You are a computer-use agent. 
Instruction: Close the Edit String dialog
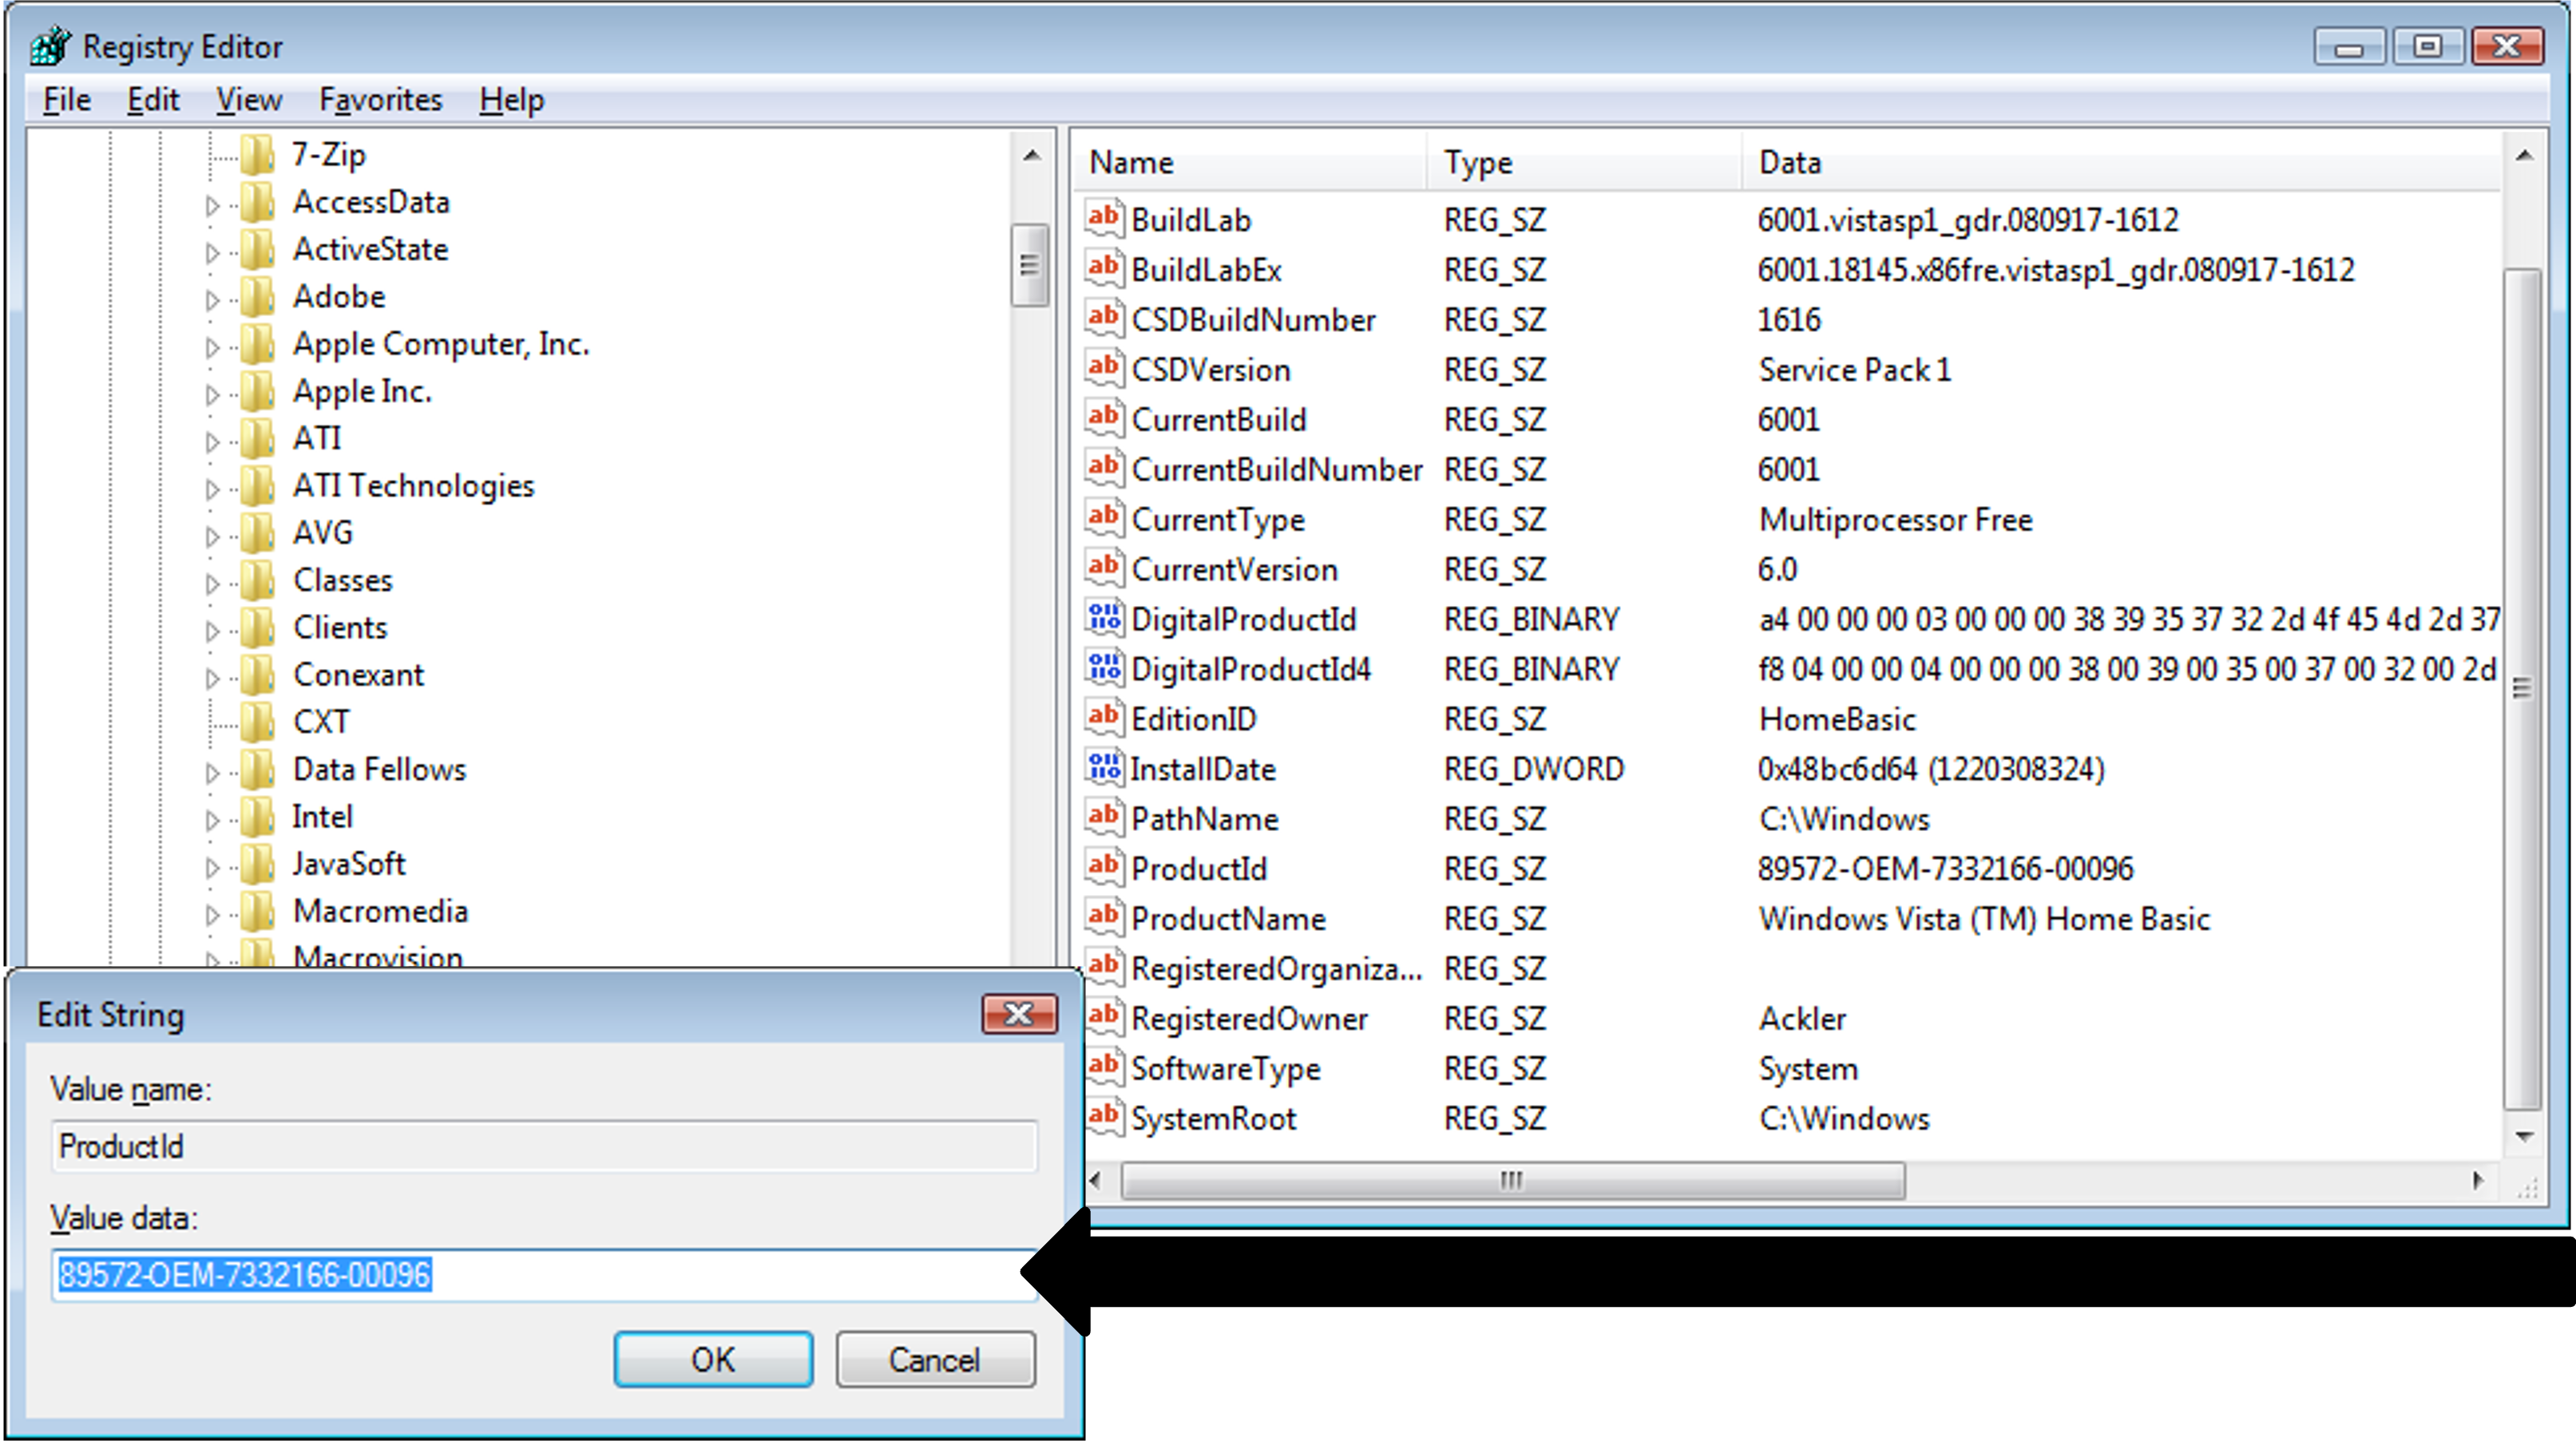point(1019,1014)
